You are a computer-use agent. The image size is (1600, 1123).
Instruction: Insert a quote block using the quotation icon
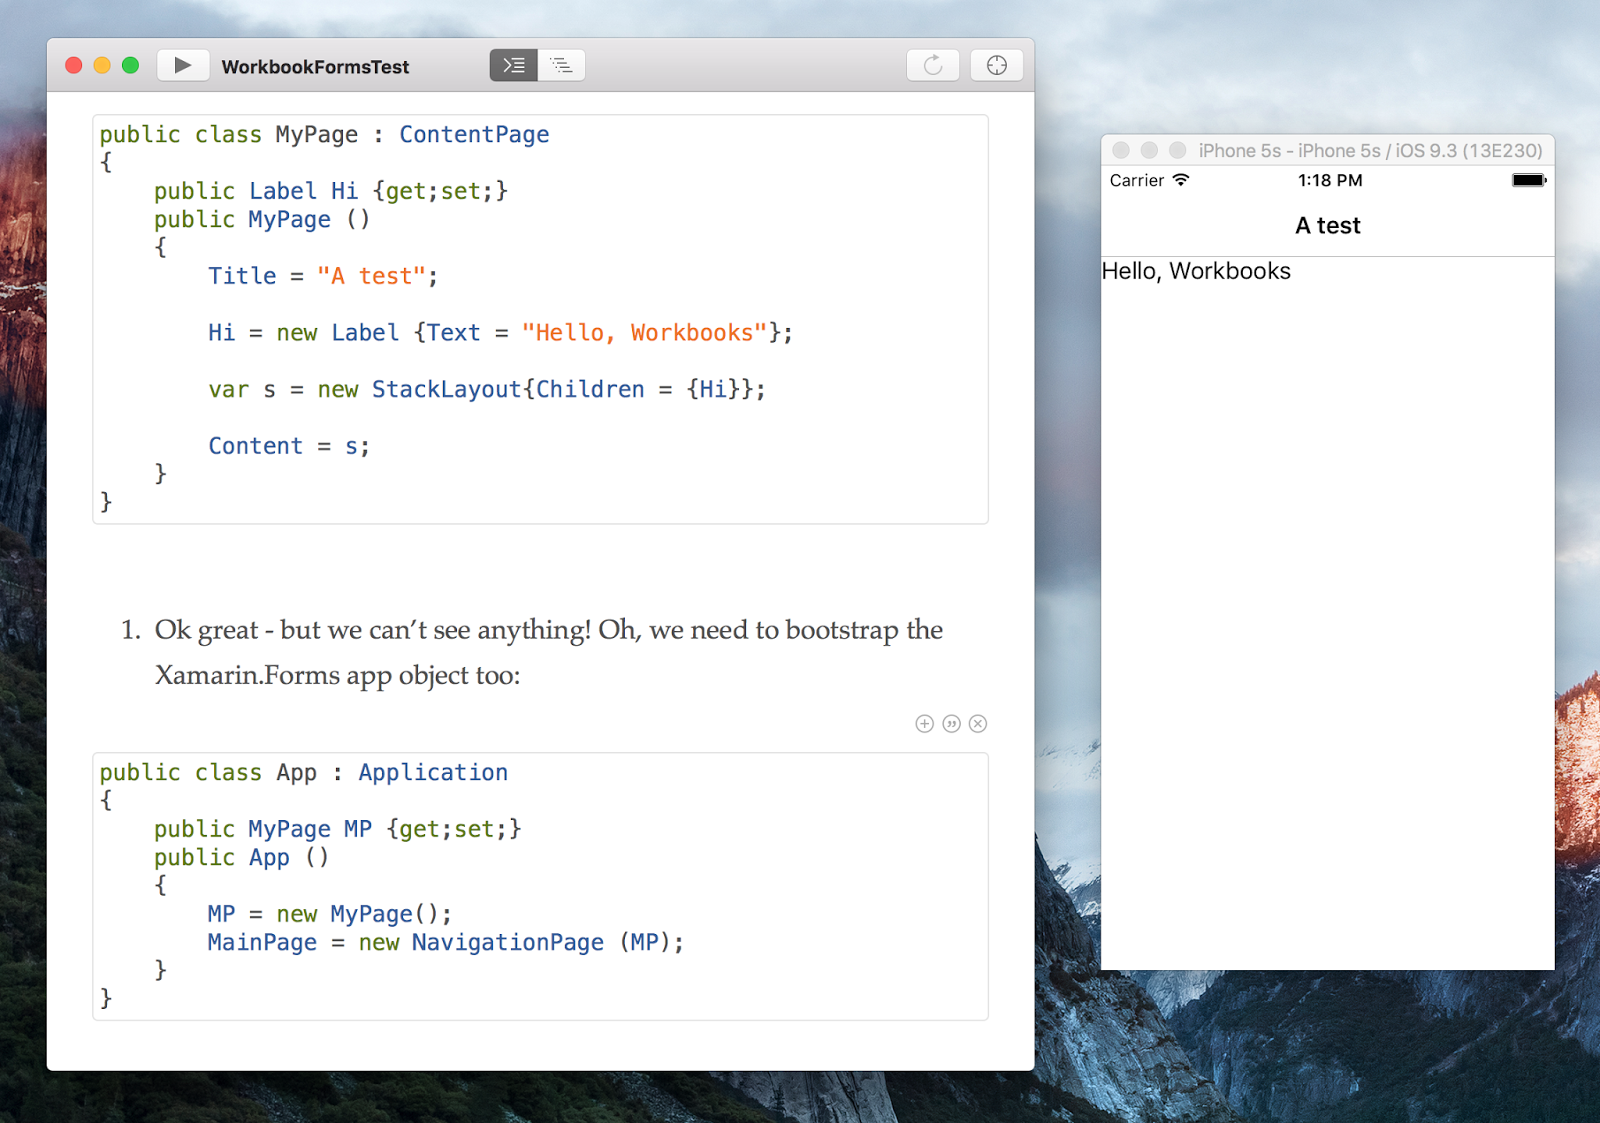click(x=951, y=723)
